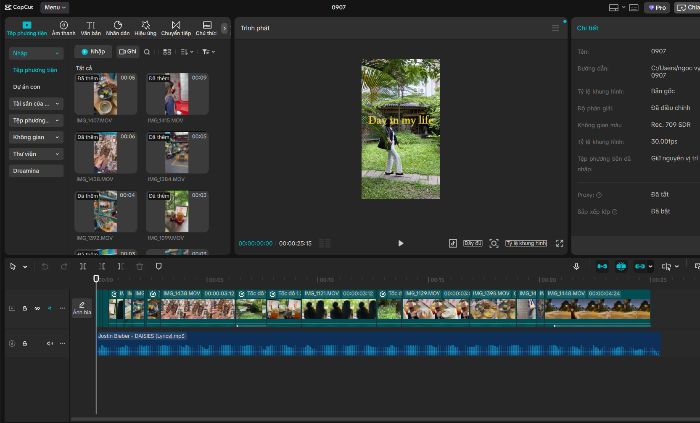Enter fullscreen preview
The image size is (700, 423).
559,243
